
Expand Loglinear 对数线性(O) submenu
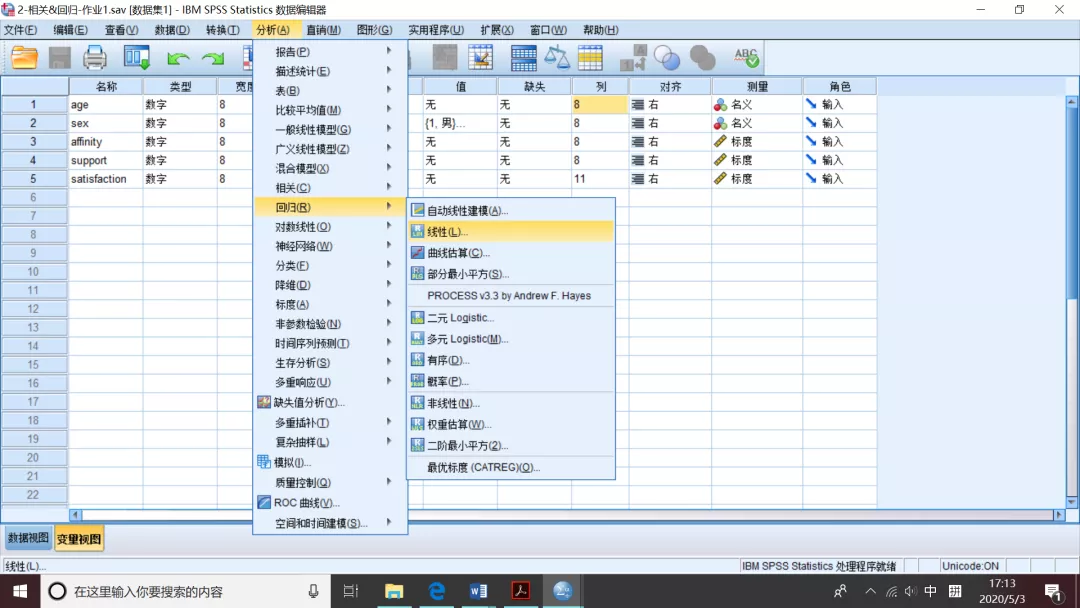click(x=331, y=227)
